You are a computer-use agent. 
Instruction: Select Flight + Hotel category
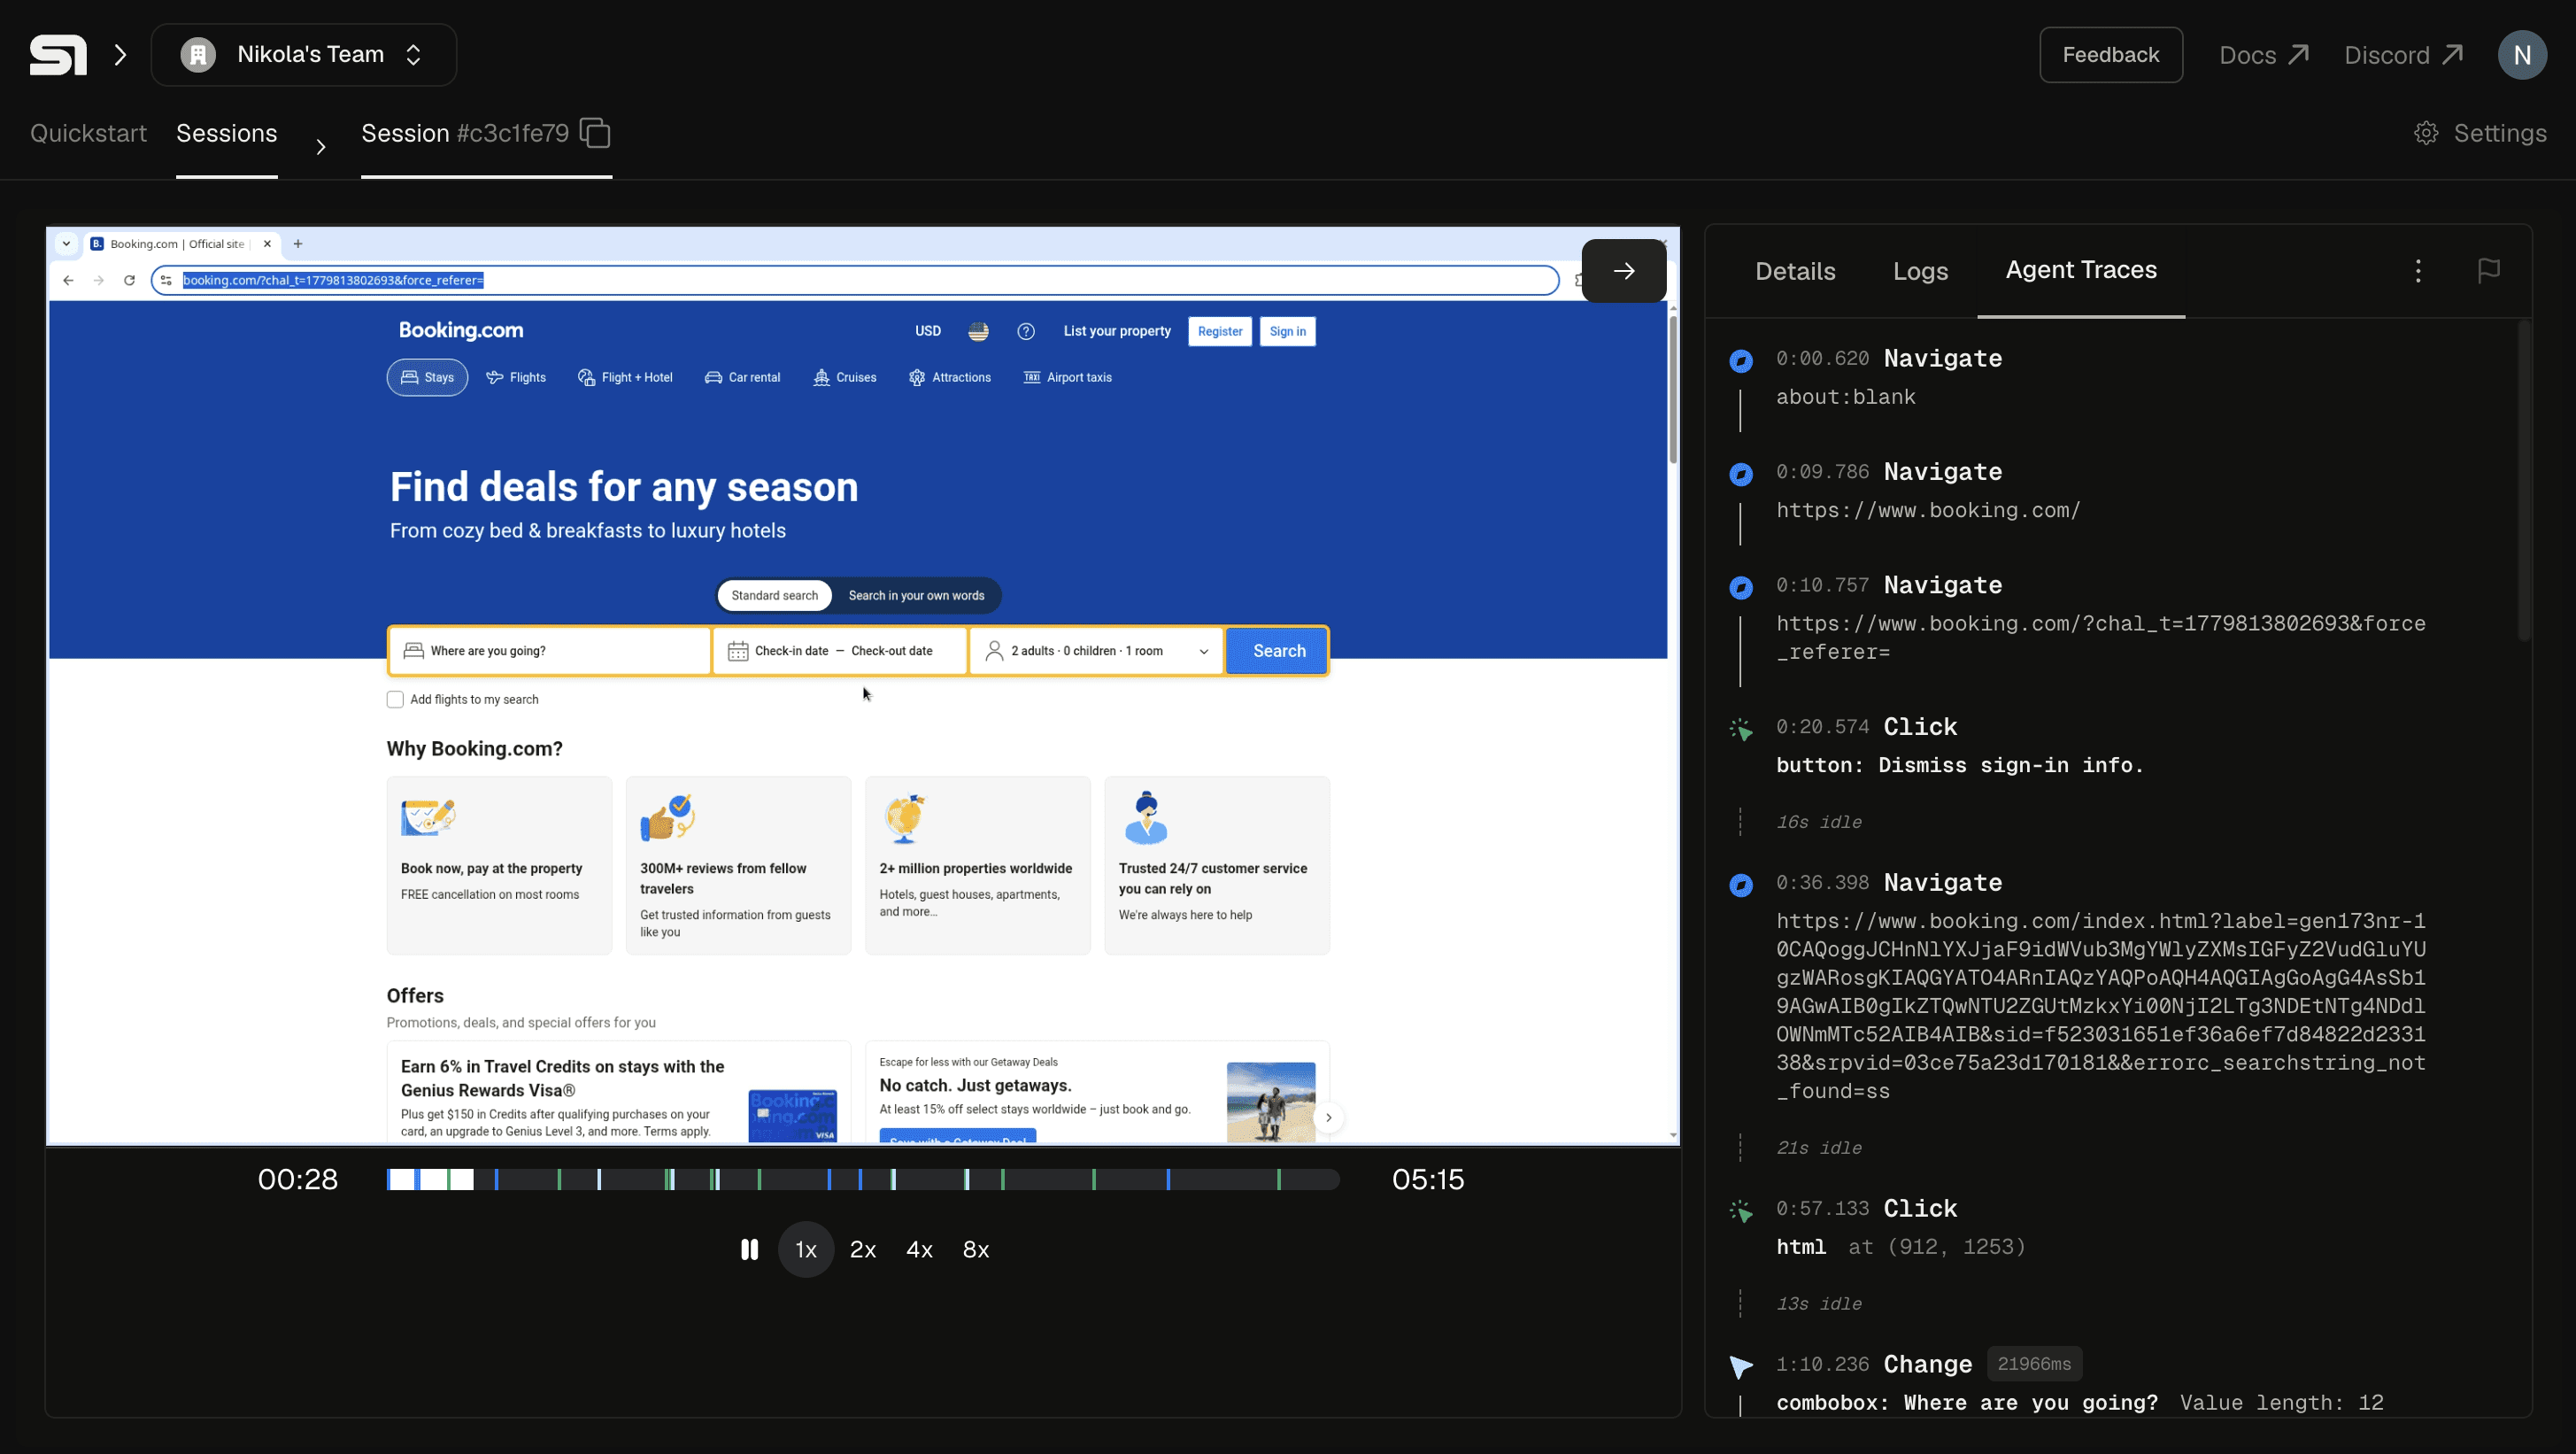click(x=625, y=377)
